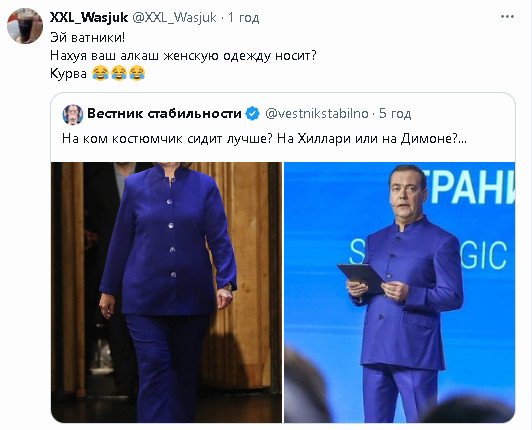Open the three-dot more options menu
This screenshot has height=430, width=532.
pos(507,17)
